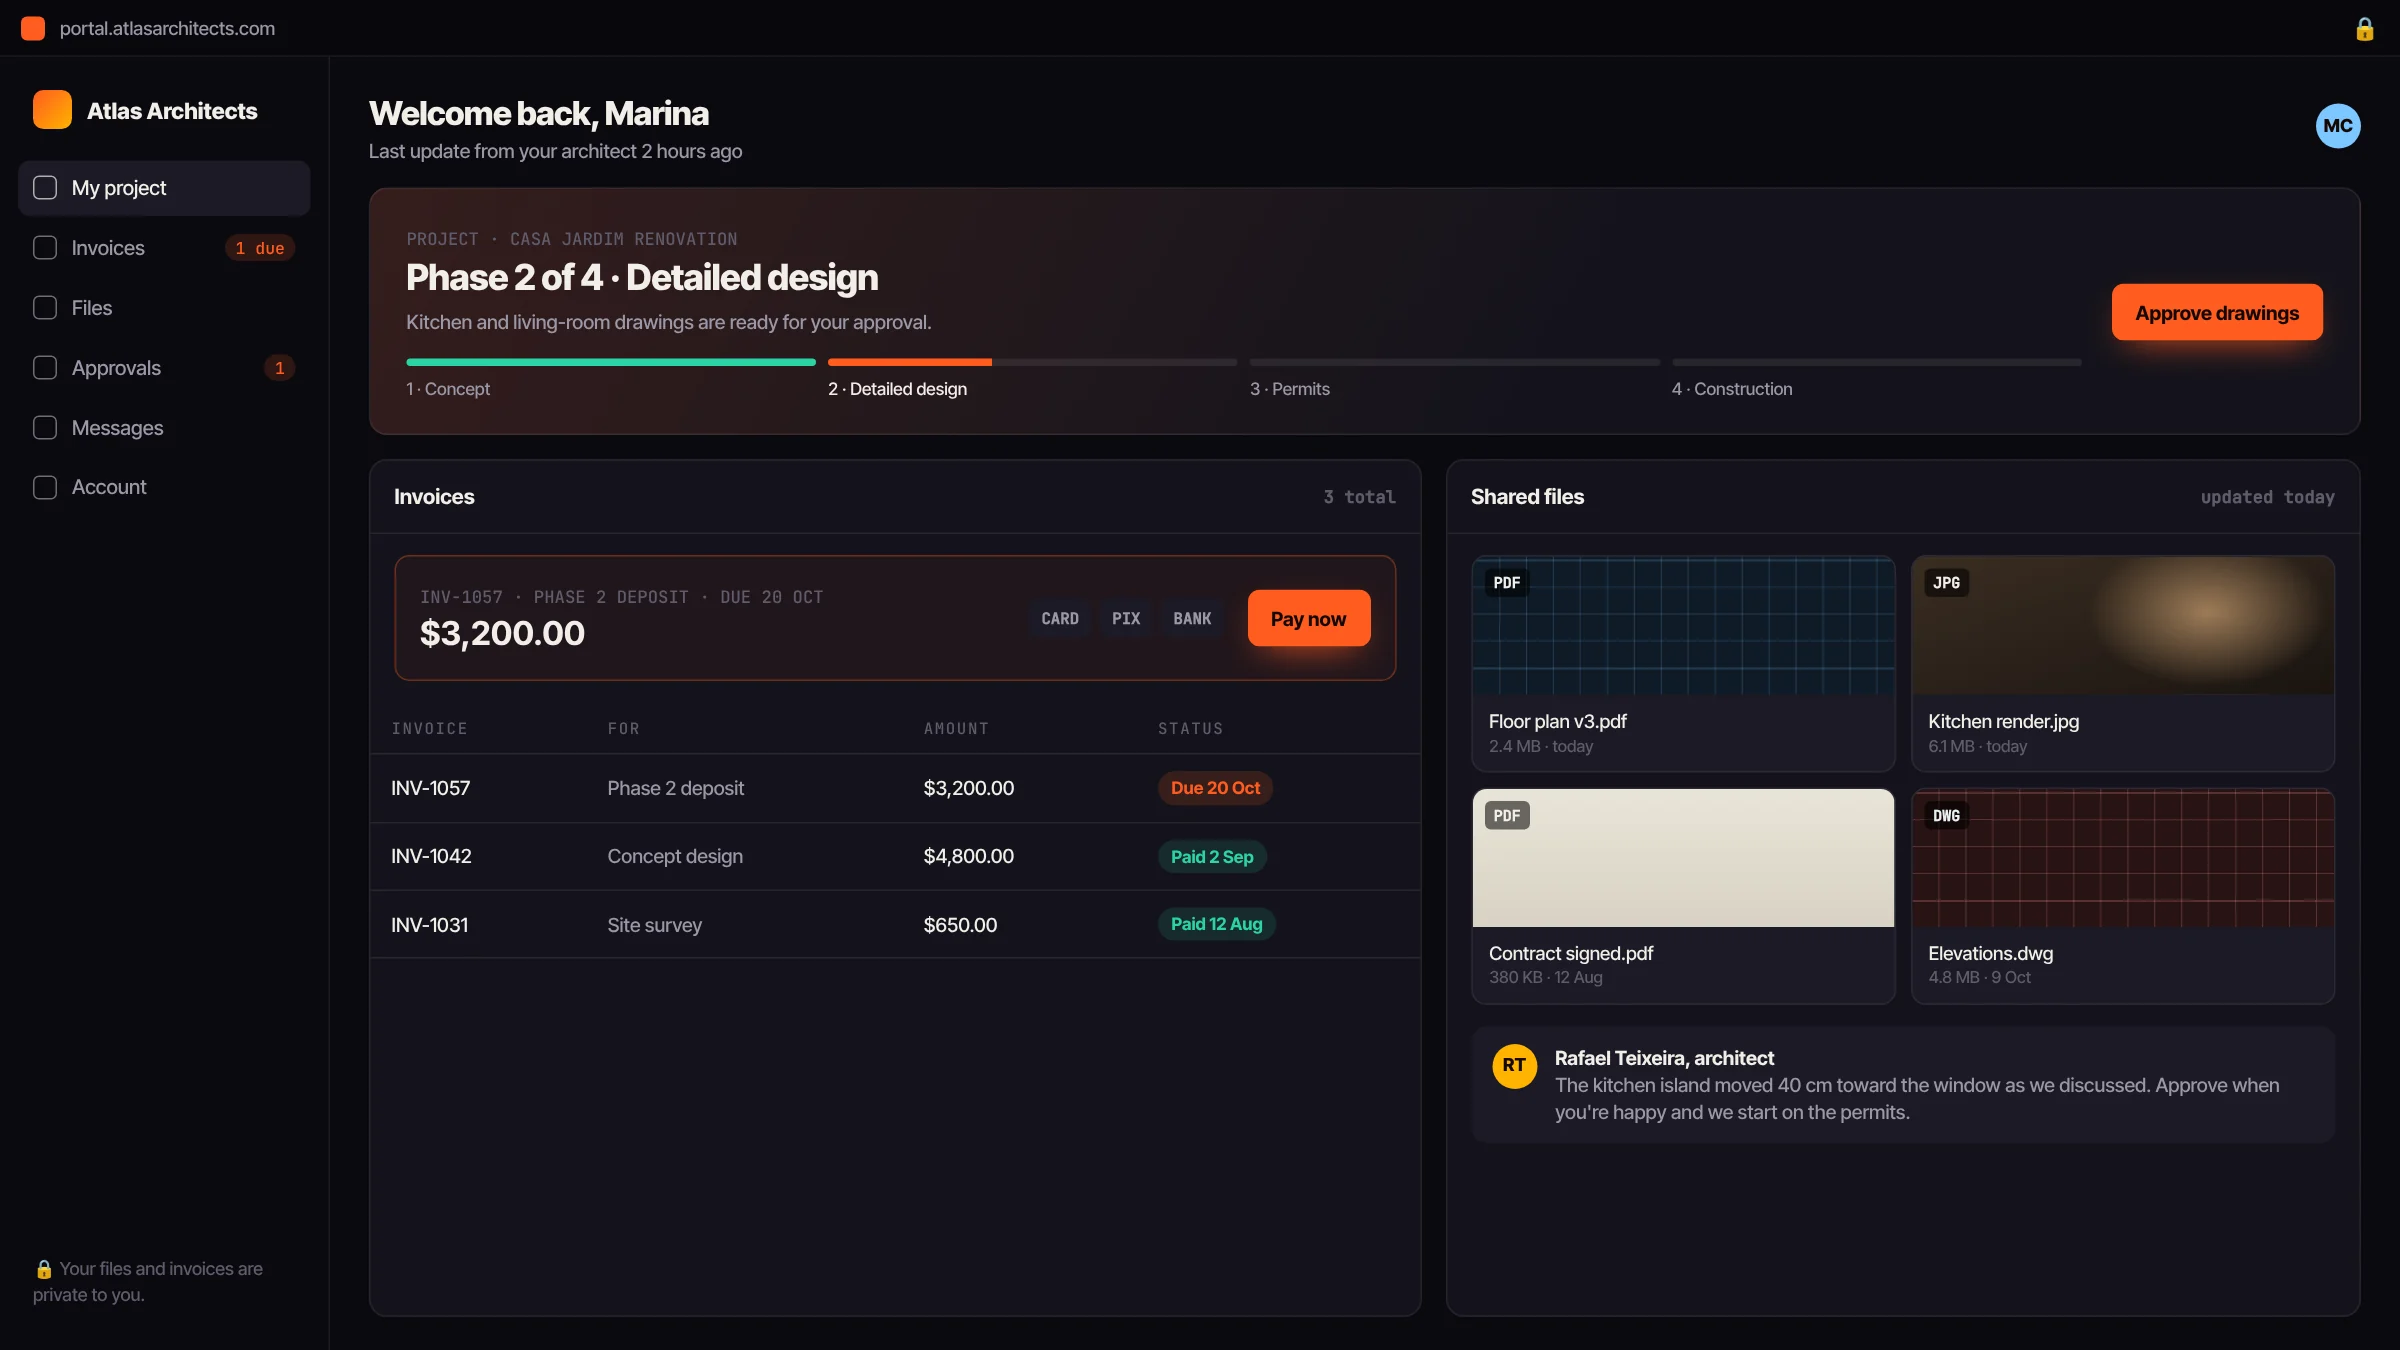Click the MC user avatar
Image resolution: width=2400 pixels, height=1350 pixels.
click(2337, 126)
